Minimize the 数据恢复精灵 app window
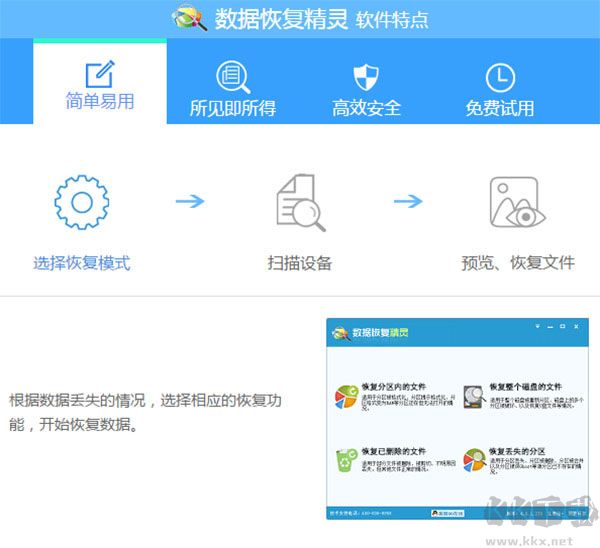 pyautogui.click(x=550, y=327)
